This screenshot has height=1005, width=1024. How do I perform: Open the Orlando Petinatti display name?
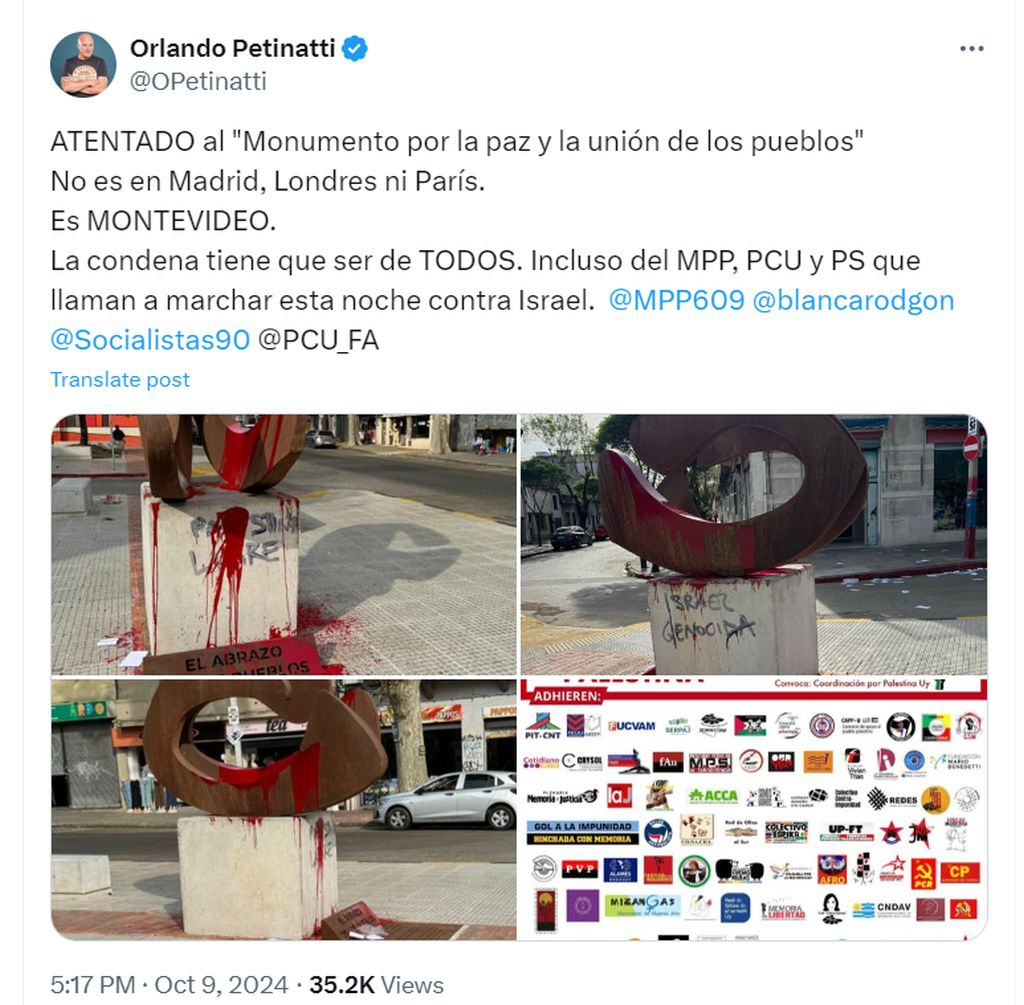click(232, 48)
